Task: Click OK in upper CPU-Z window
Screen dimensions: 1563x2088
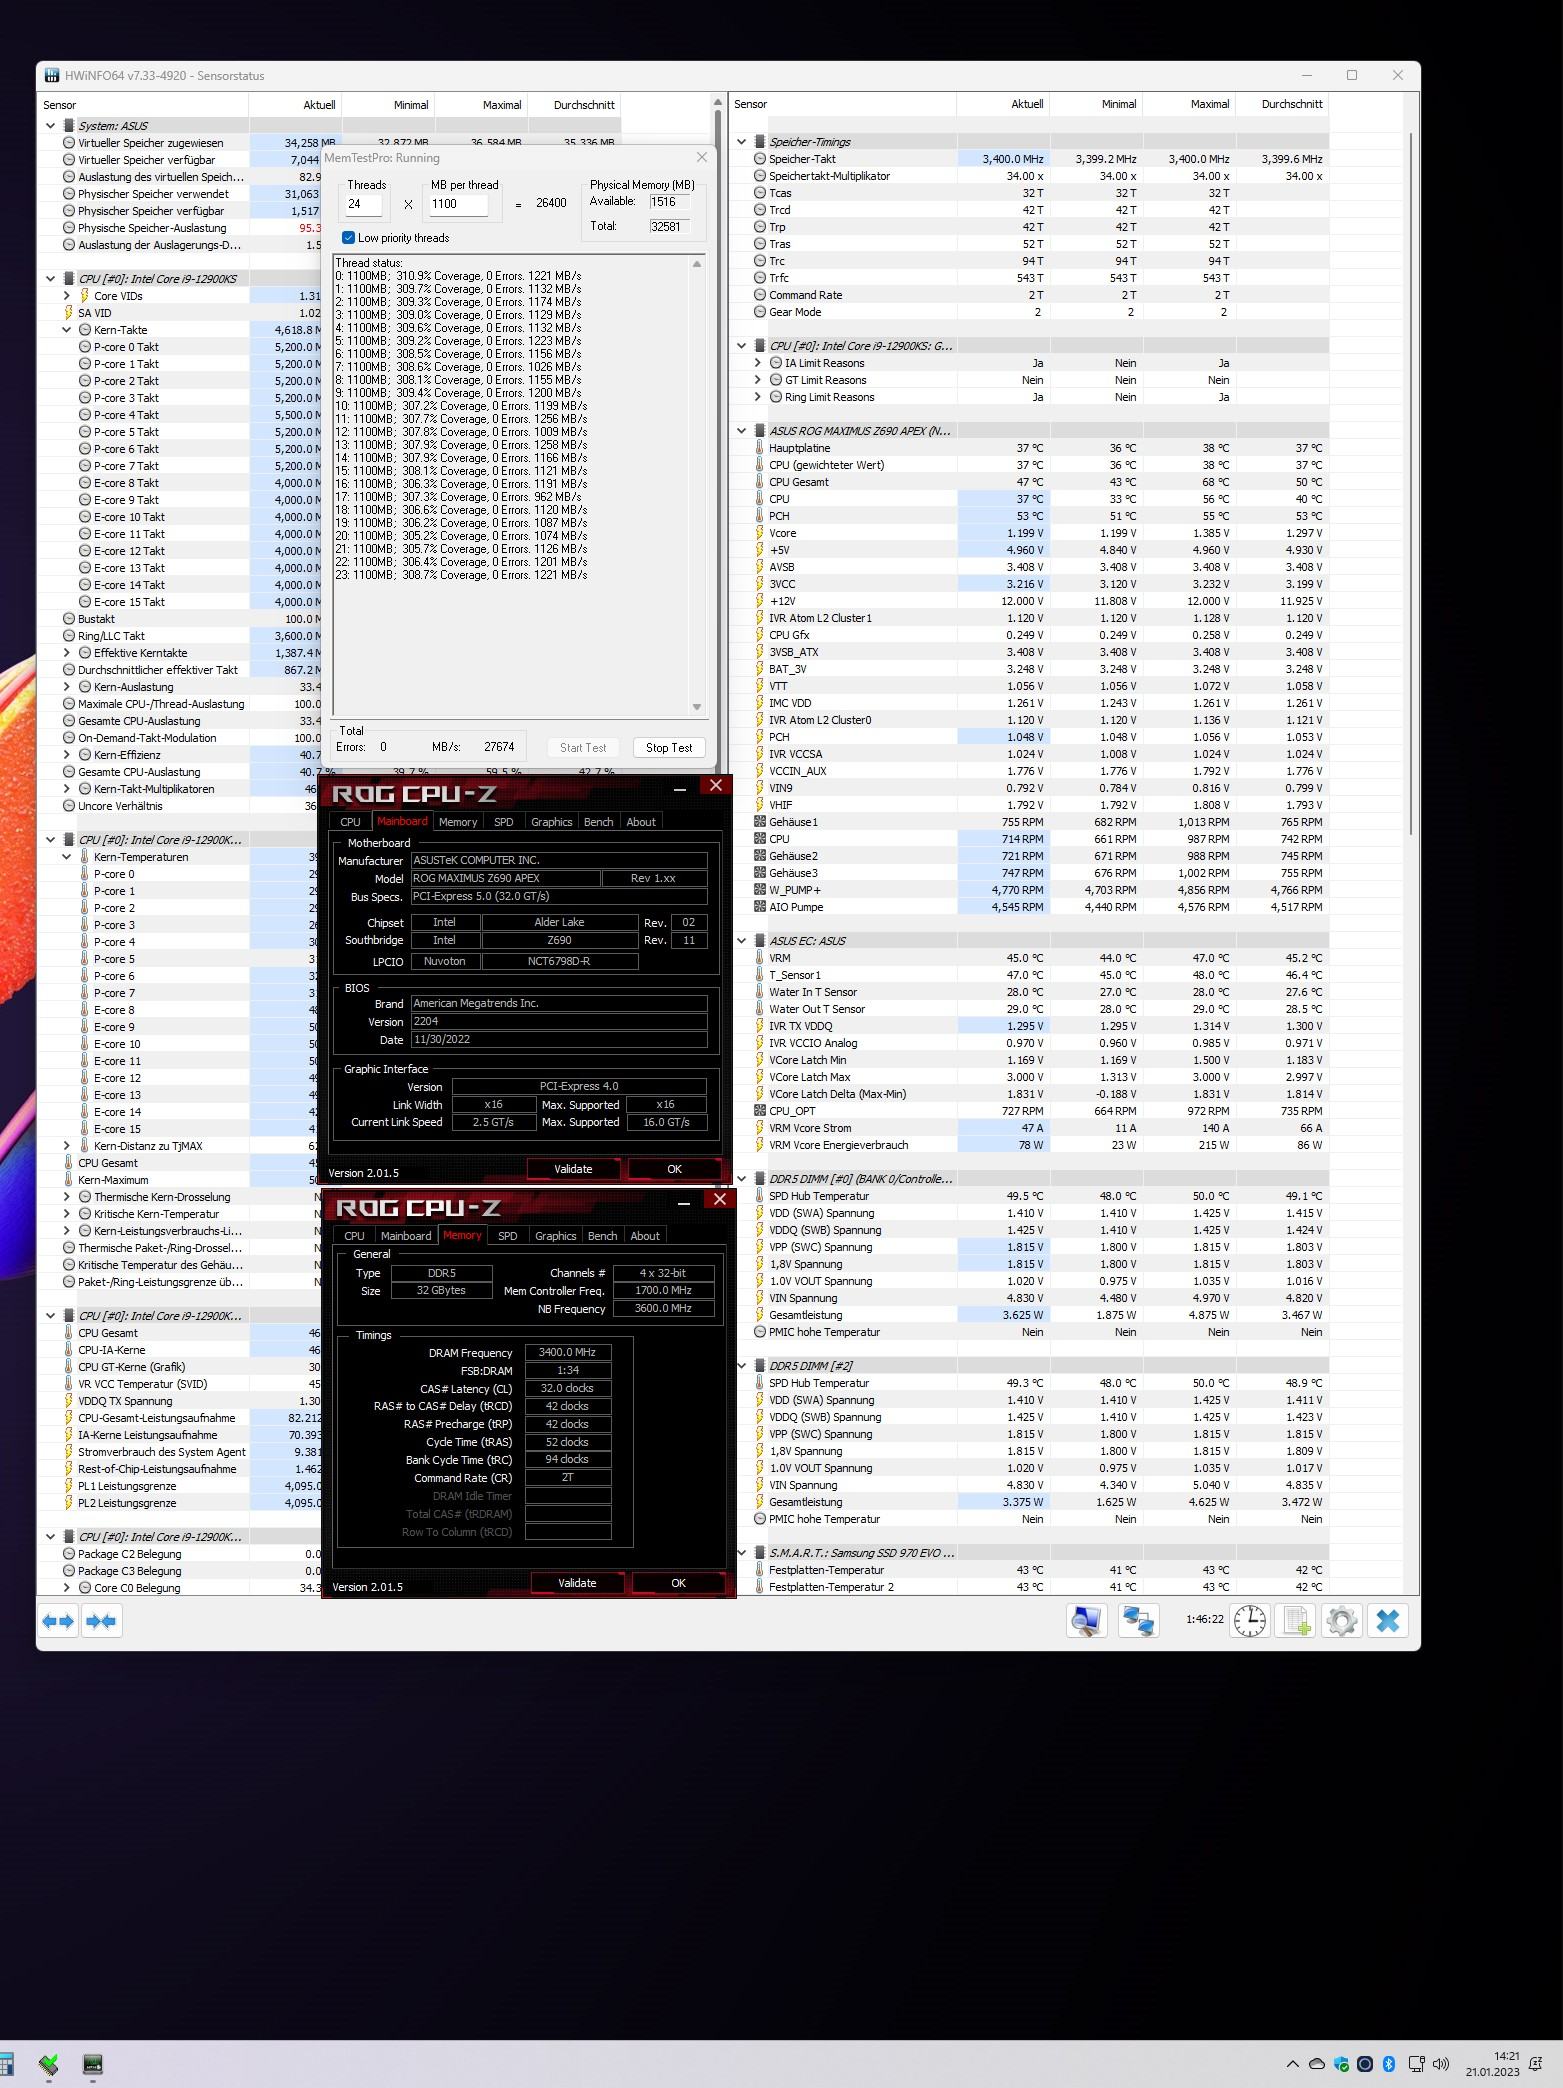Action: [675, 1169]
